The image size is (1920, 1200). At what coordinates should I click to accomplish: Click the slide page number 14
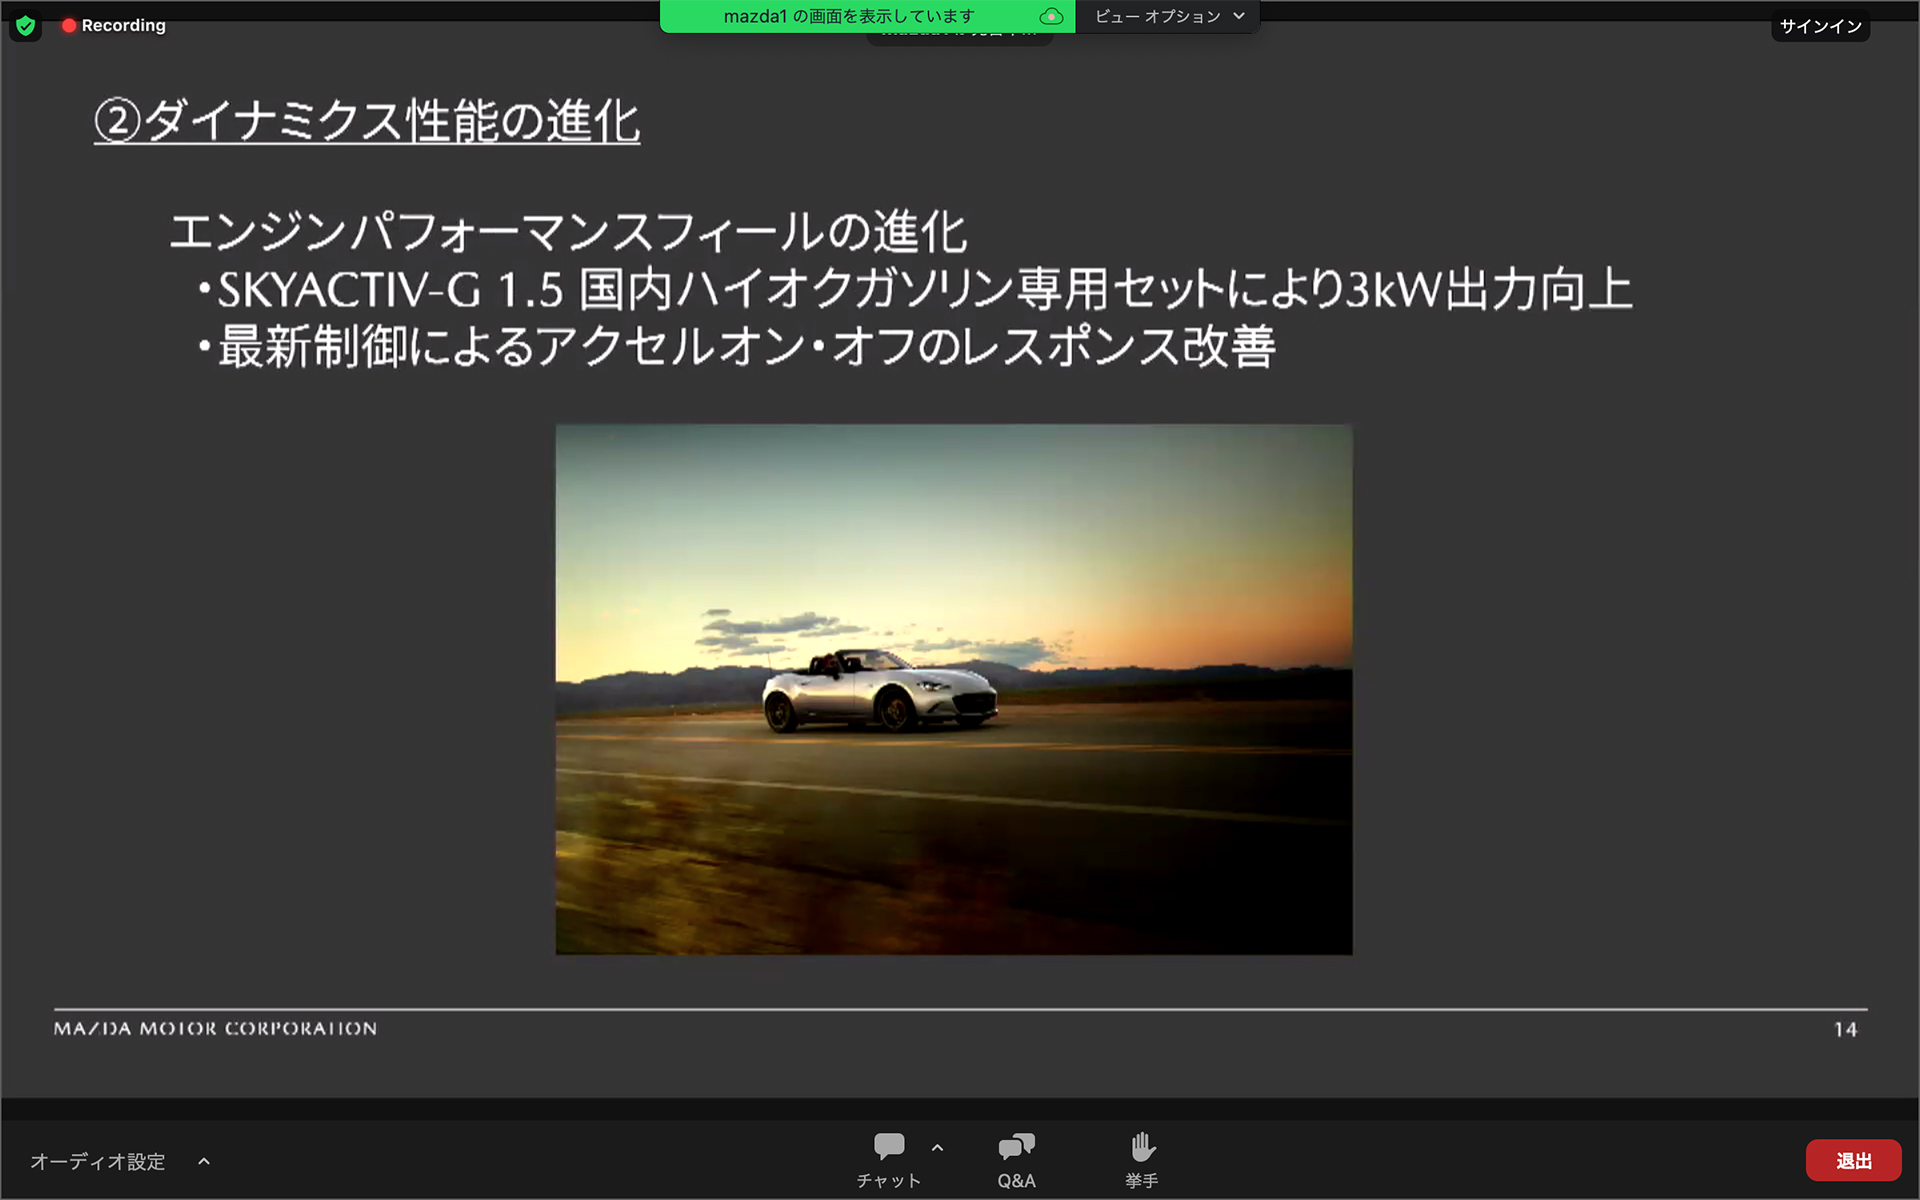1843,1027
